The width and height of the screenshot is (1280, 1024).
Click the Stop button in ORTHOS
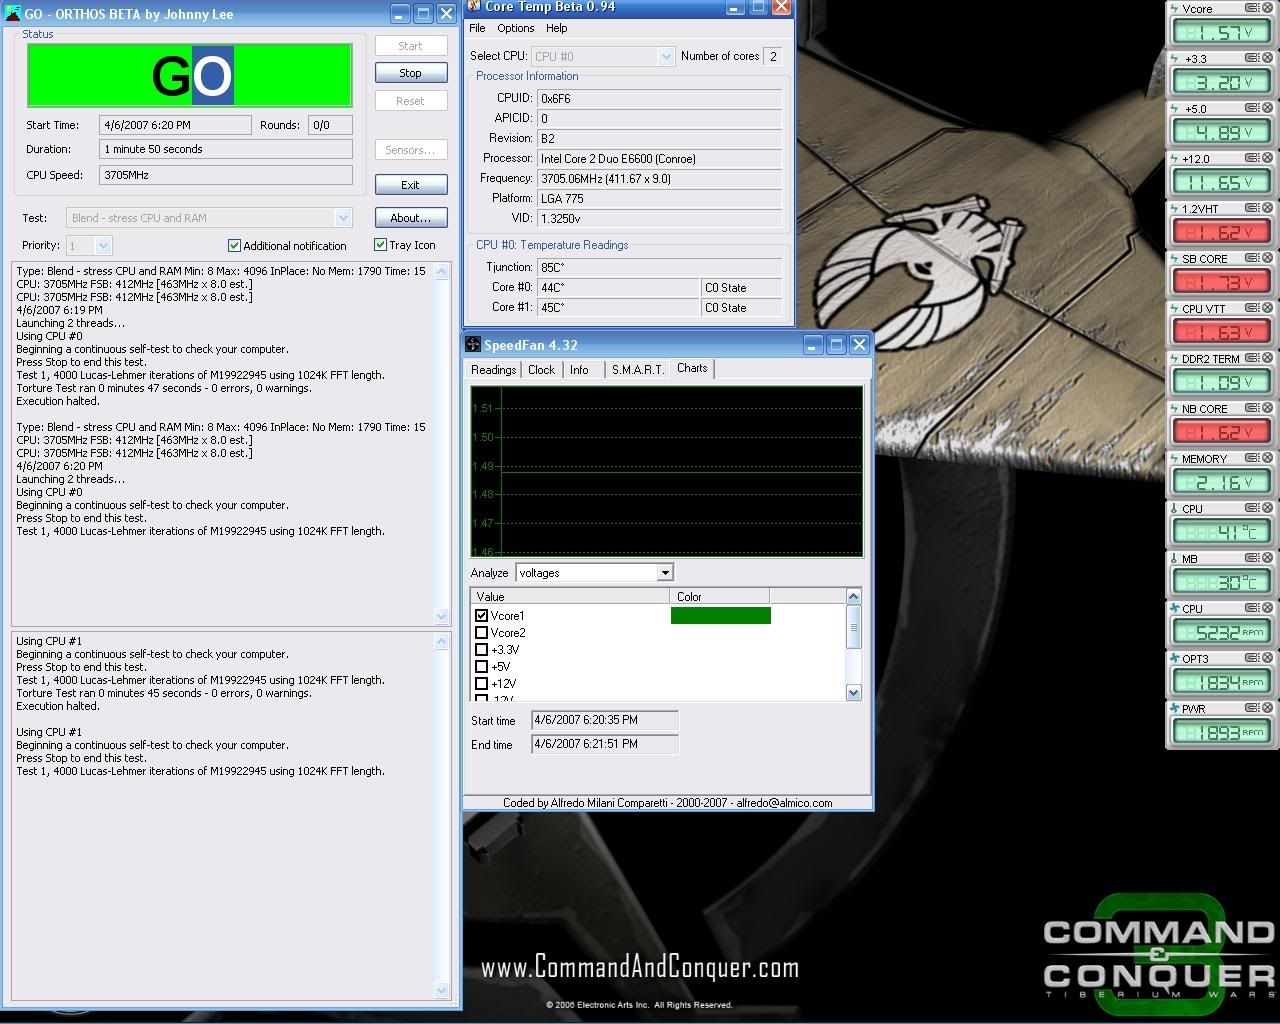tap(411, 73)
